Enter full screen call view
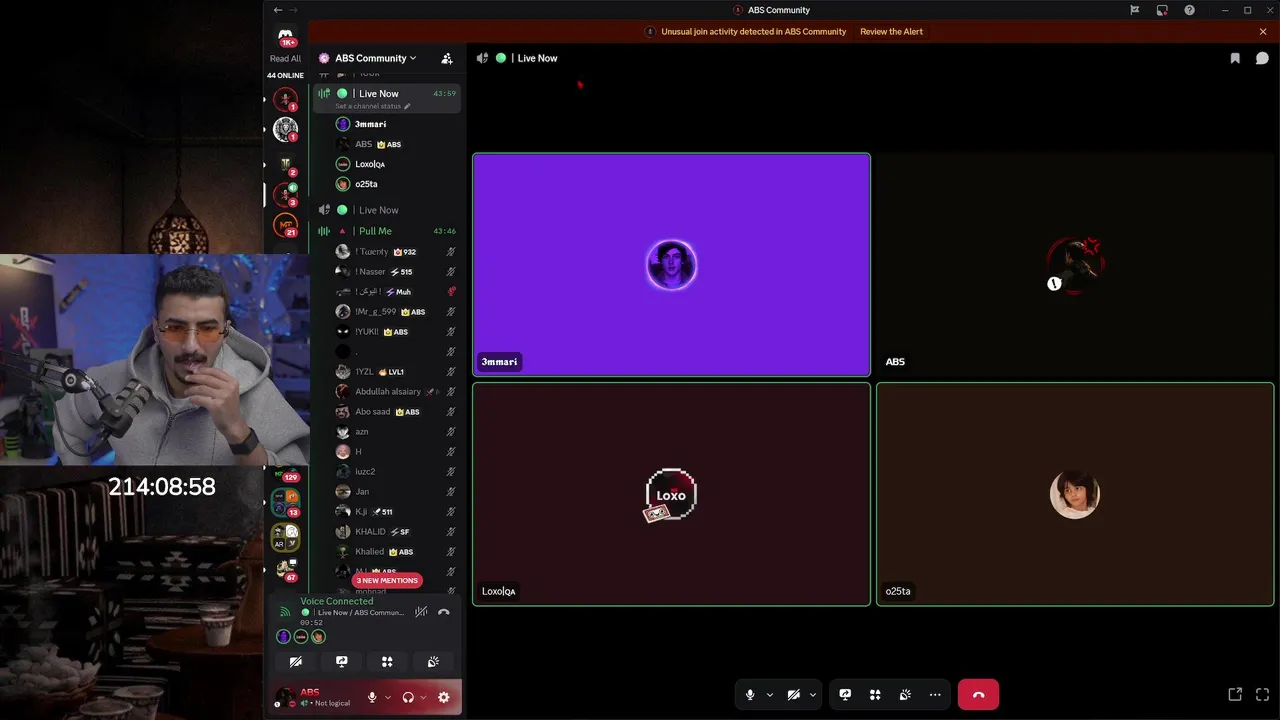The width and height of the screenshot is (1280, 720). click(1262, 695)
